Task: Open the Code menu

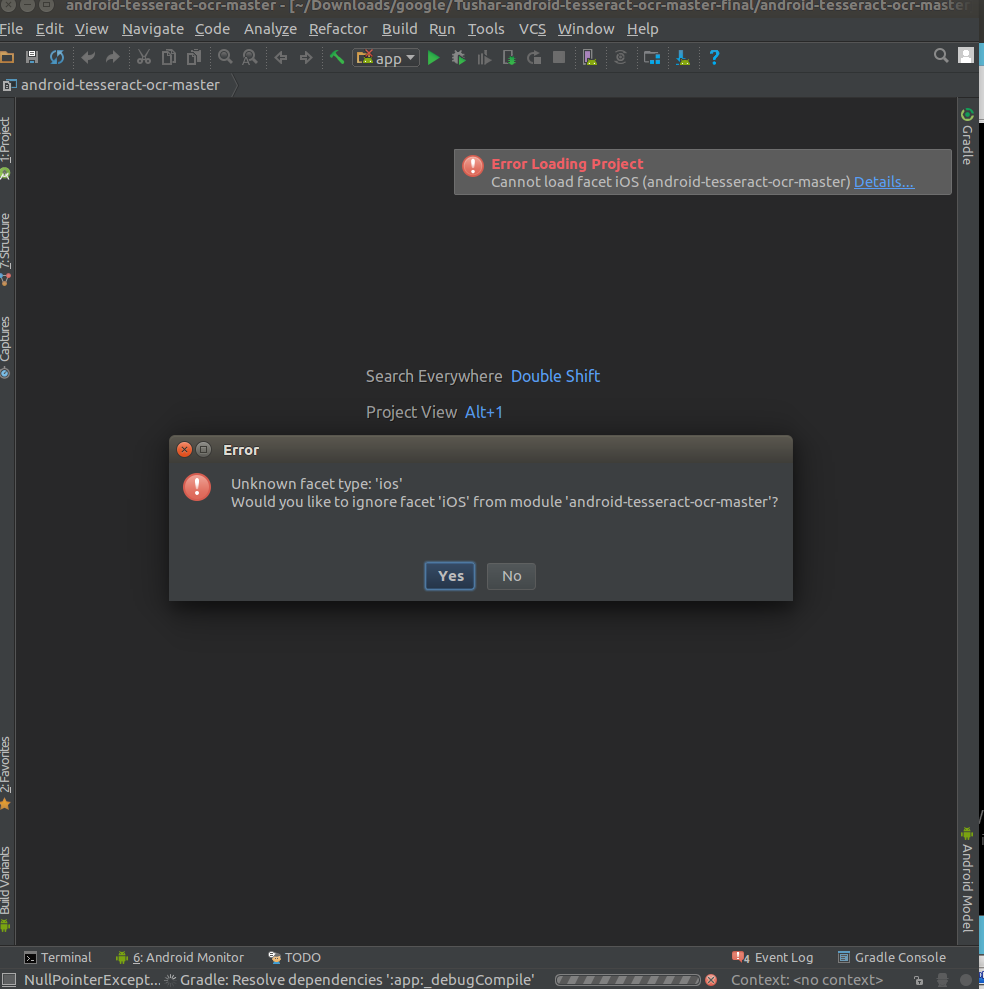Action: click(x=213, y=29)
